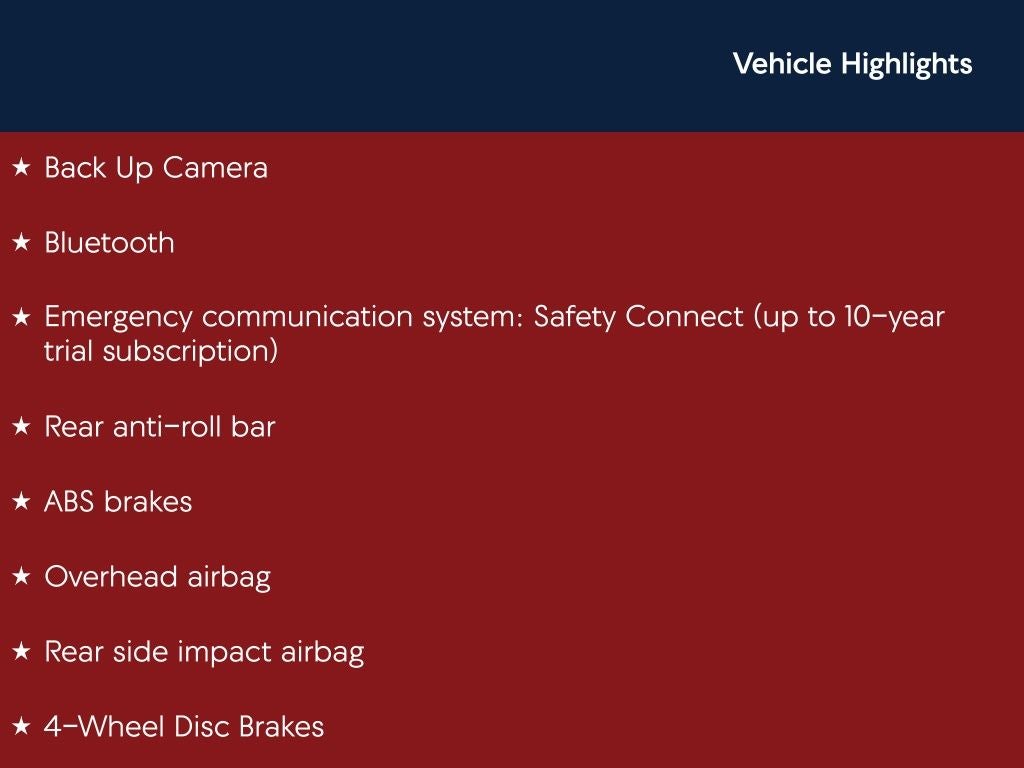
Task: Click the Bluetooth feature text
Action: coord(109,243)
